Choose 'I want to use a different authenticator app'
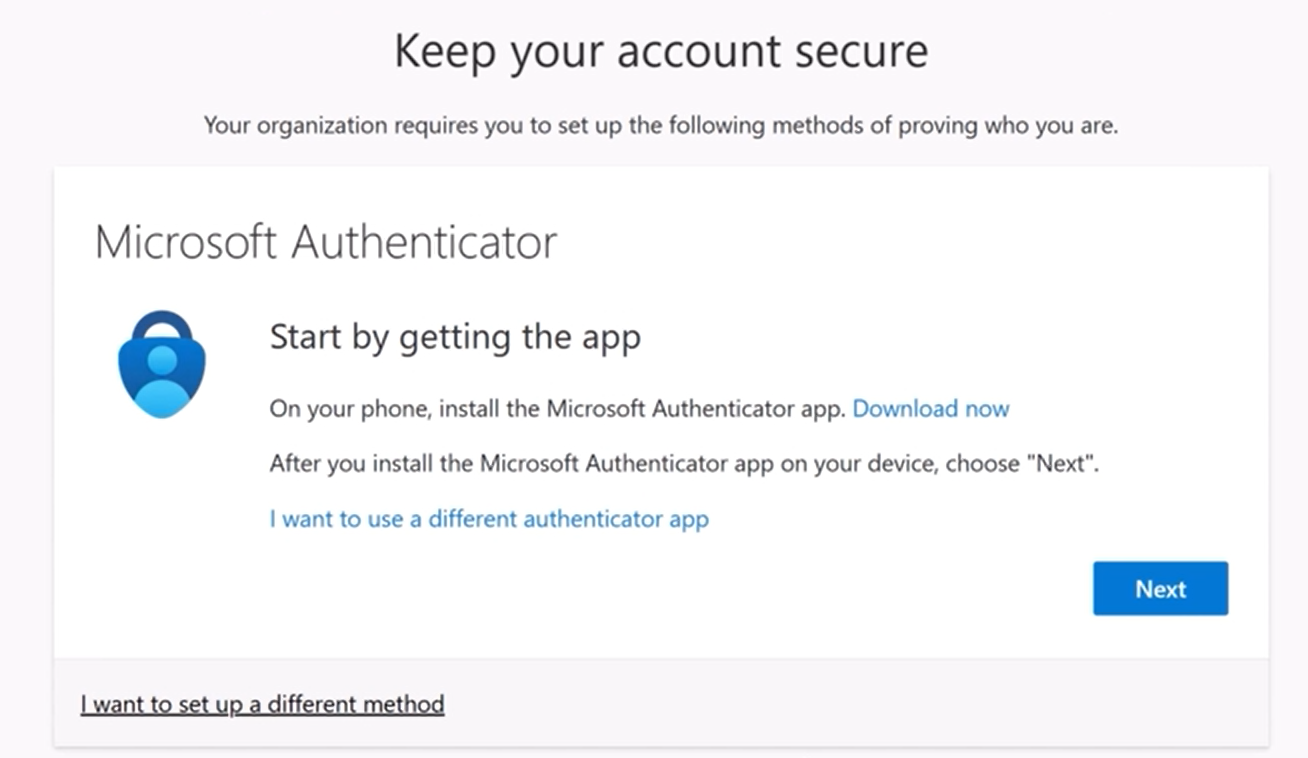 (489, 519)
